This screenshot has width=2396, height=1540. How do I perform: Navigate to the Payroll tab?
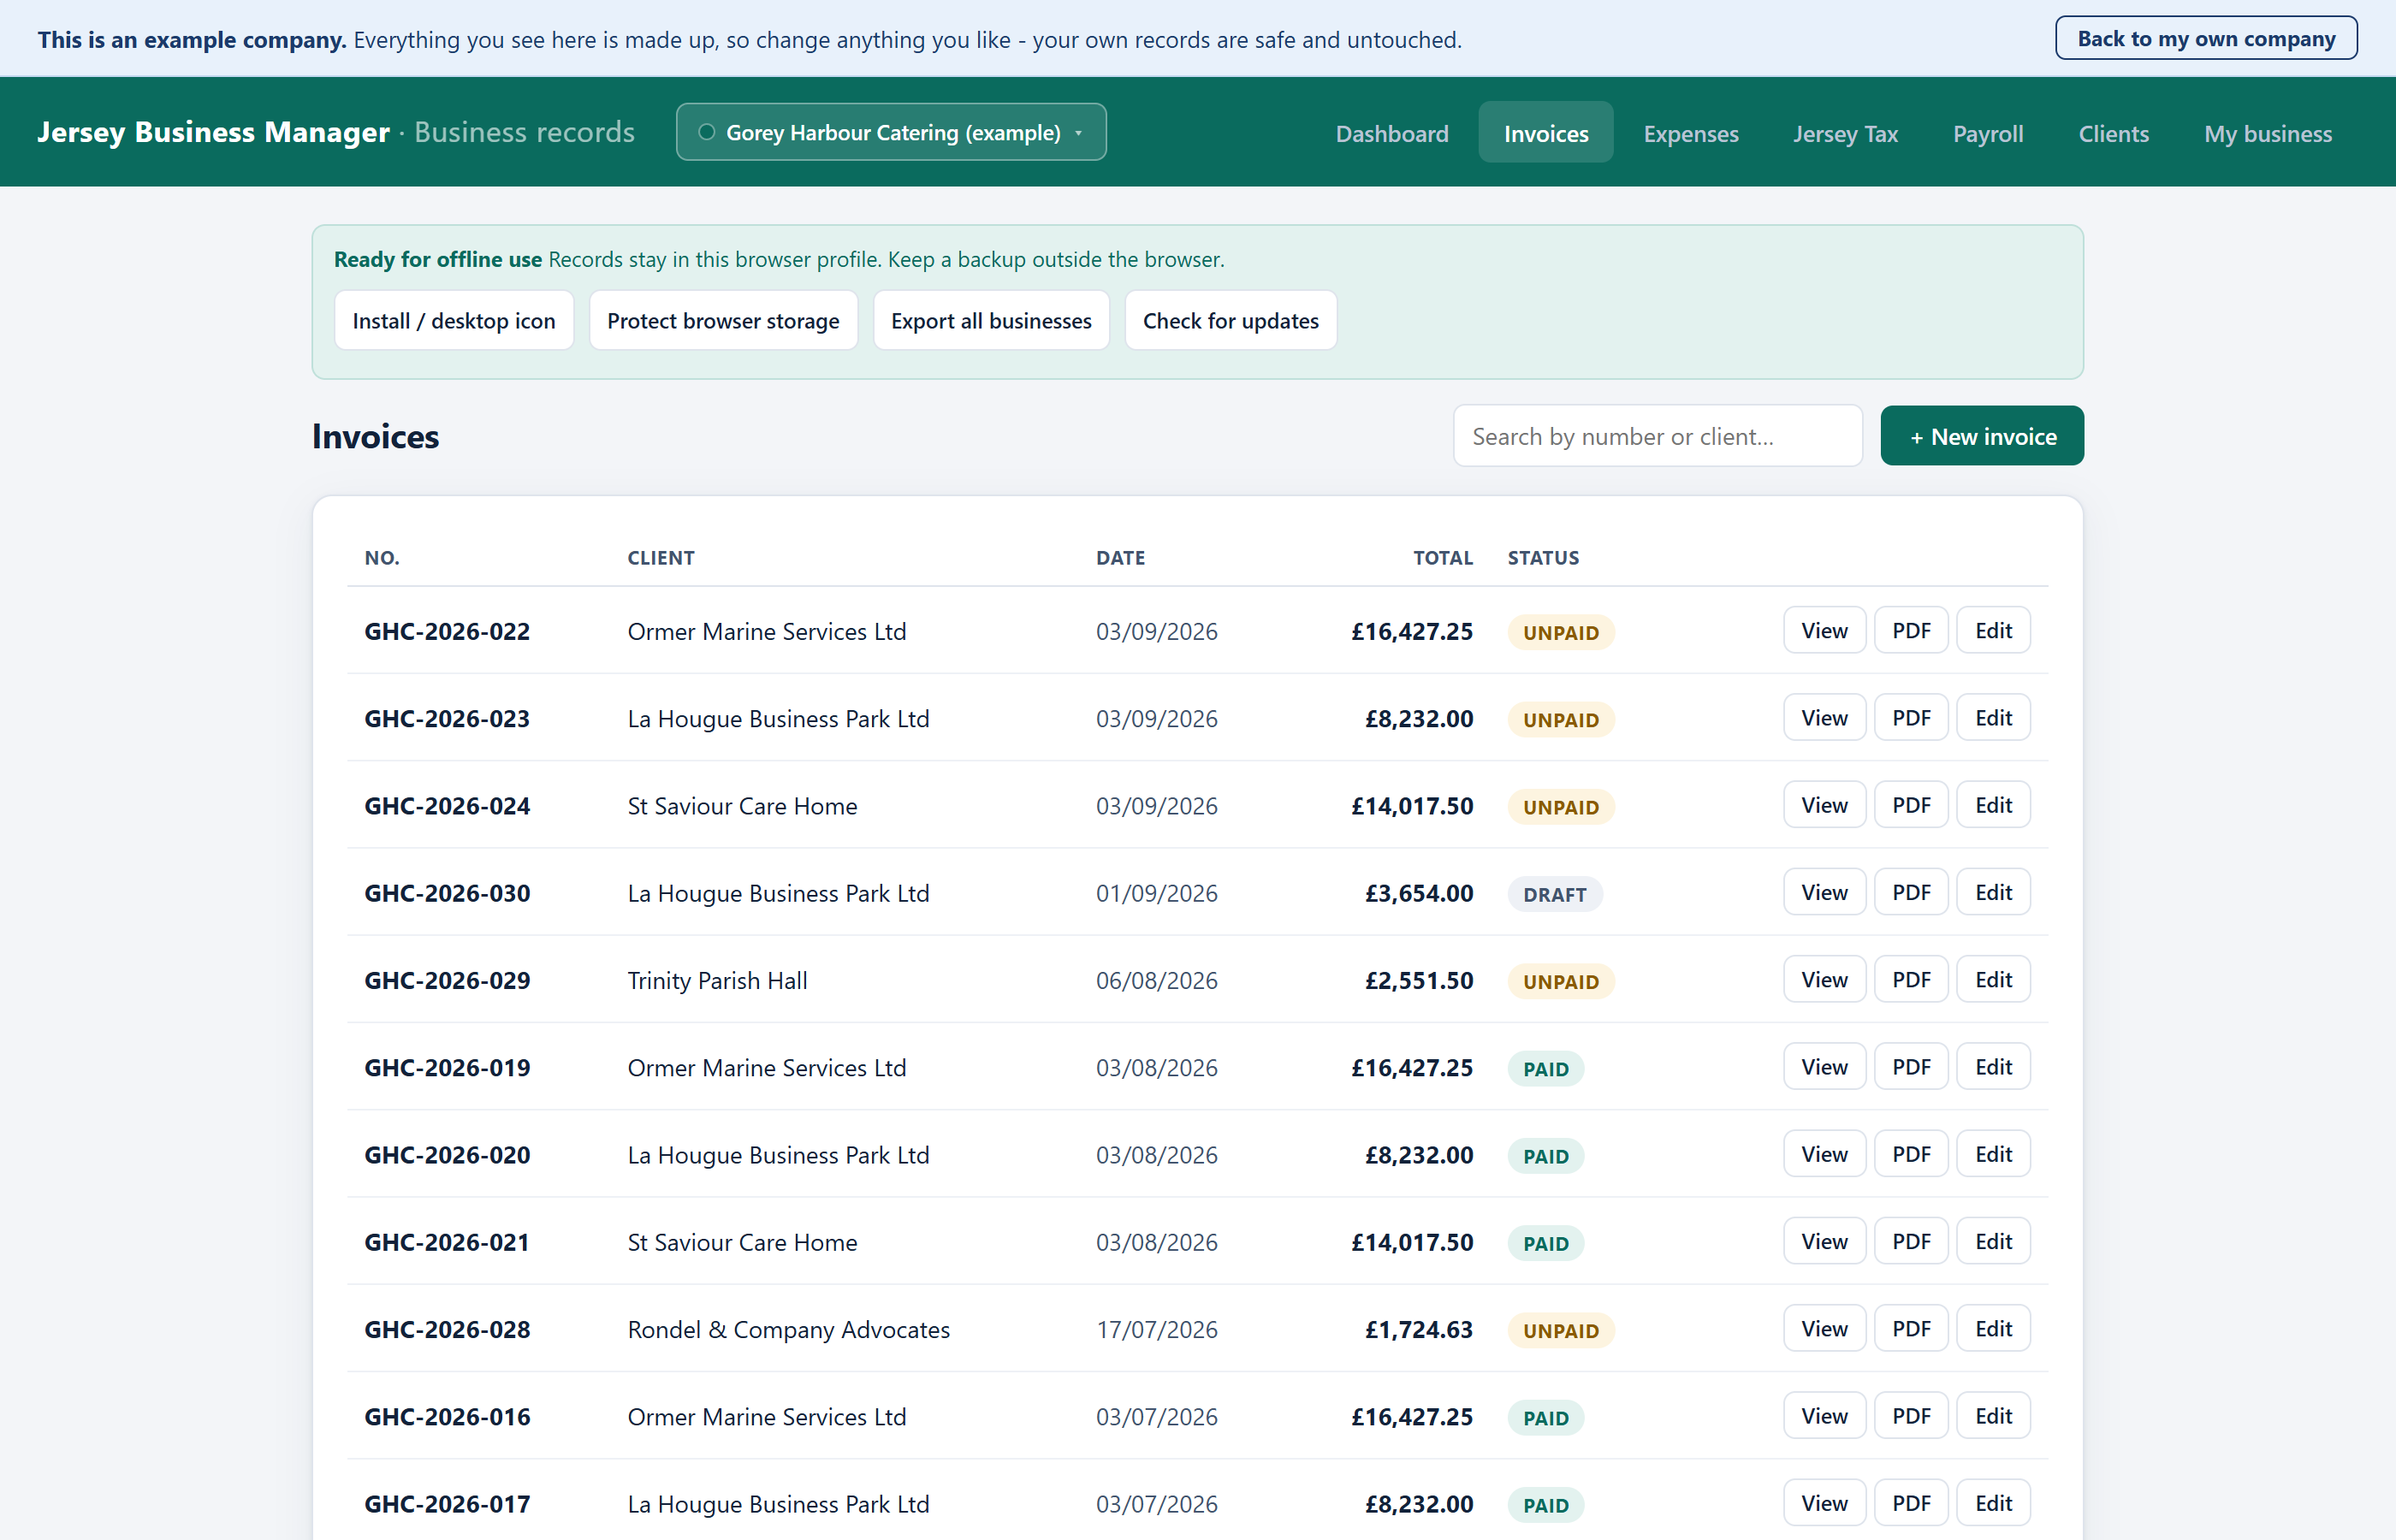click(1987, 133)
